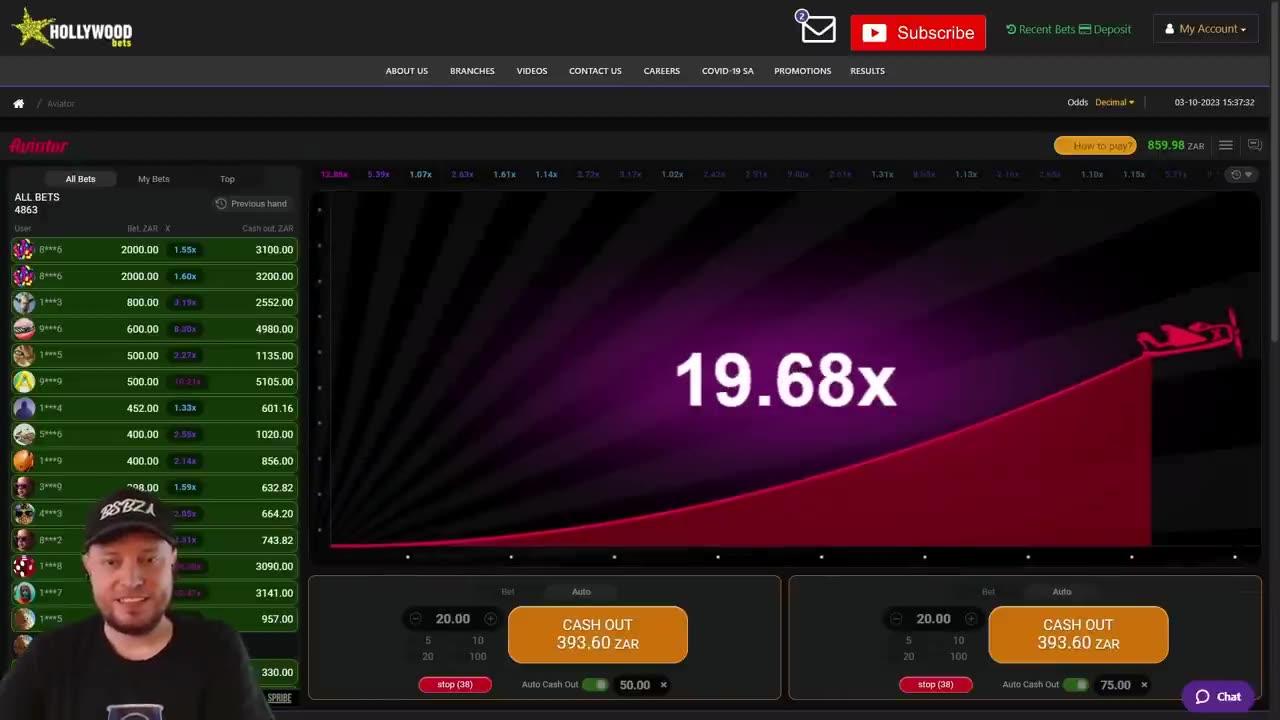Decrease right bet amount with minus icon
Screen dimensions: 1280x720
pos(896,619)
